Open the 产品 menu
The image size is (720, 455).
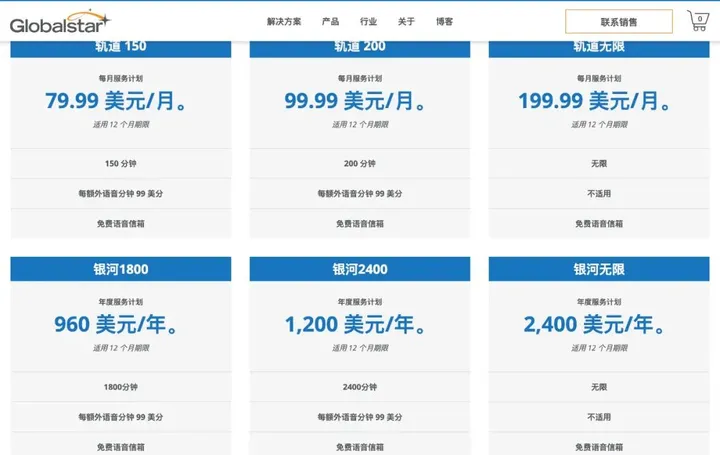[330, 22]
